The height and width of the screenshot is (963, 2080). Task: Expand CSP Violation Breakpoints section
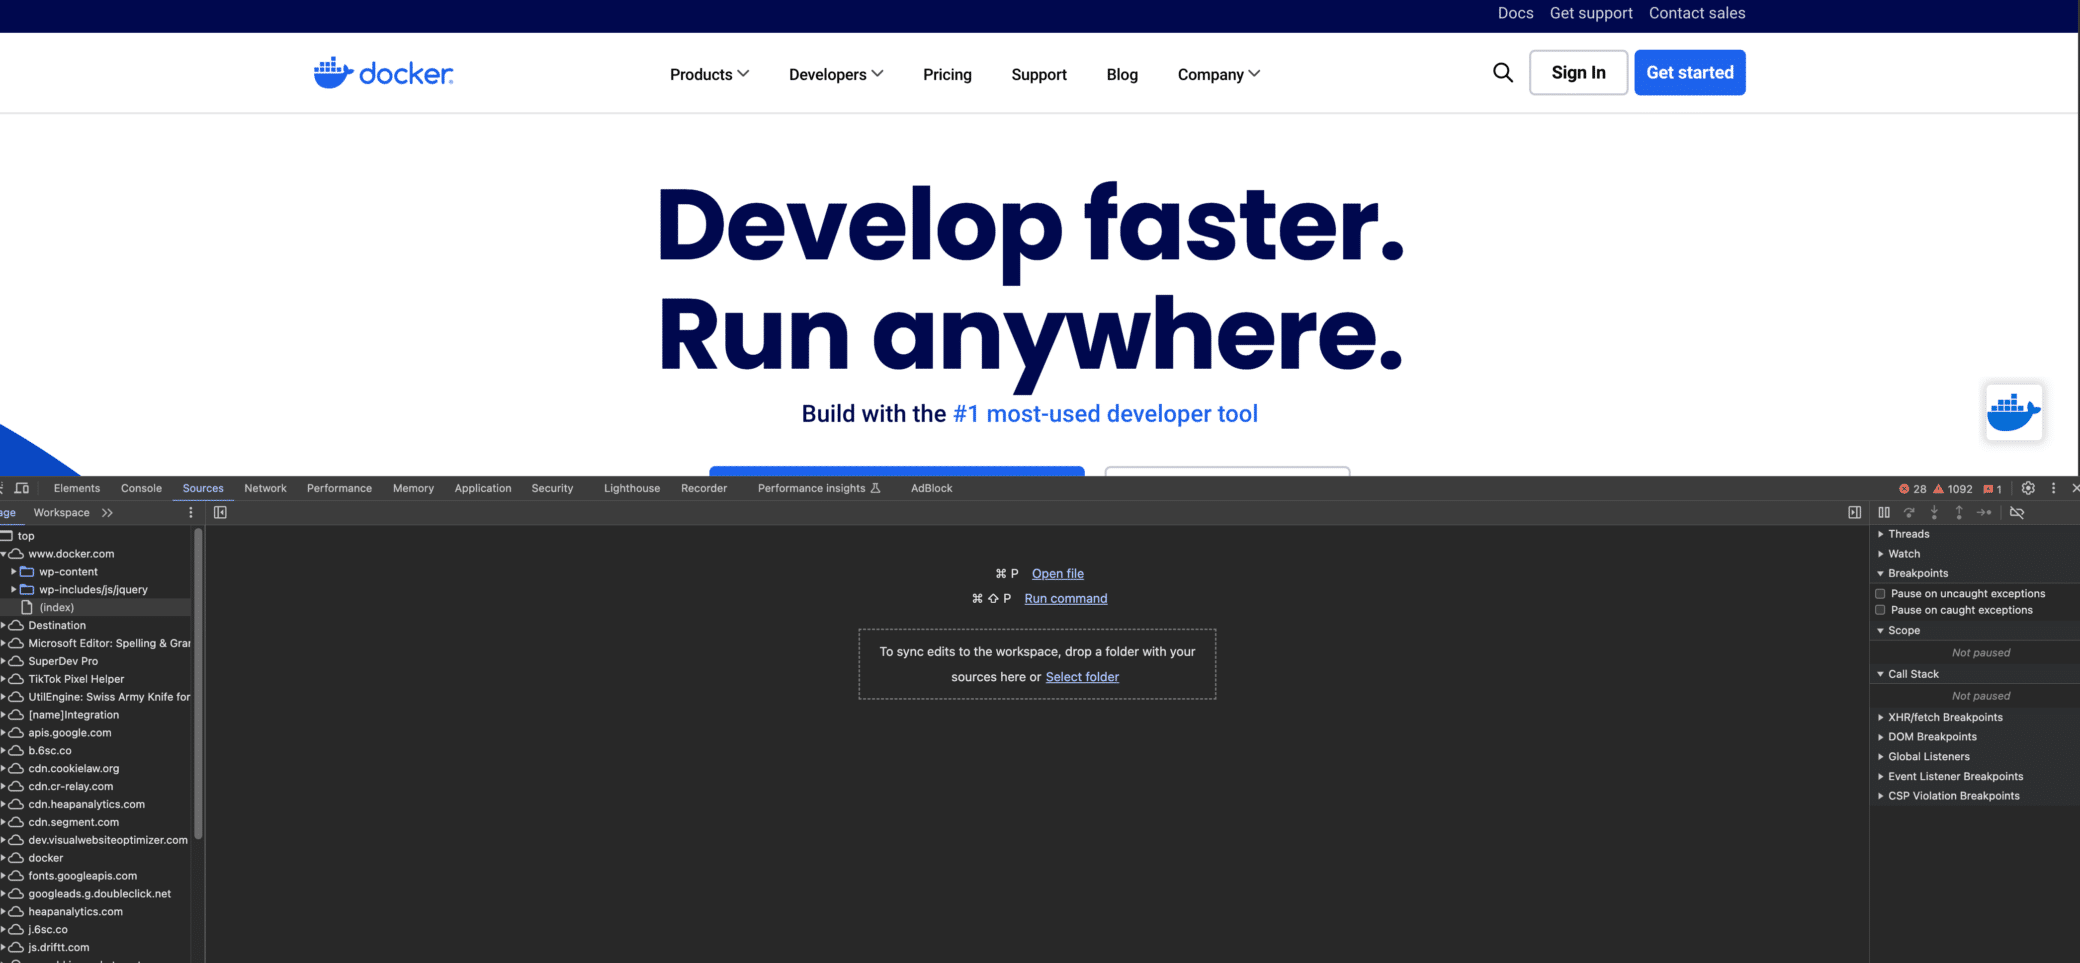pos(1948,796)
